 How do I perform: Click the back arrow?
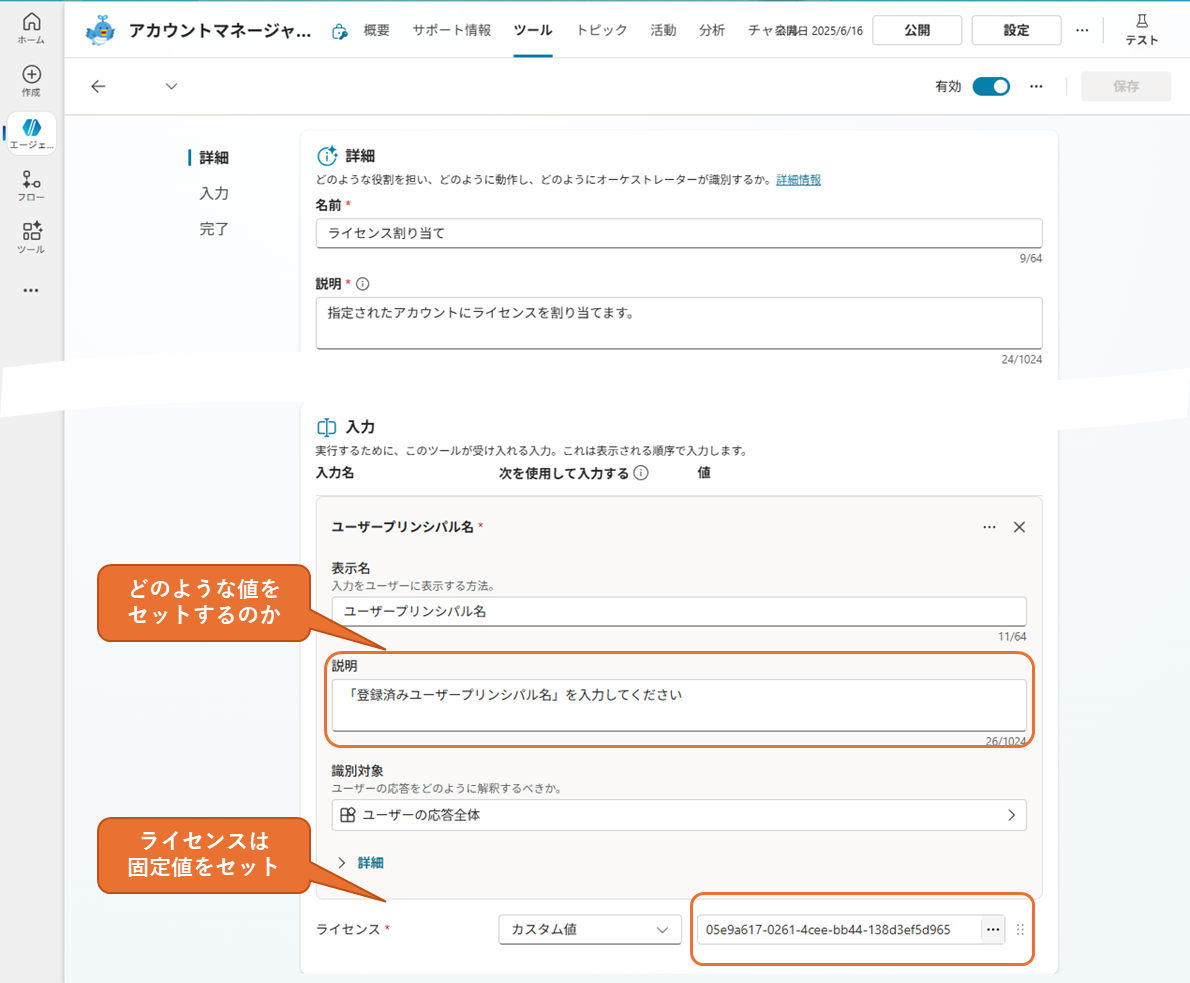point(98,87)
